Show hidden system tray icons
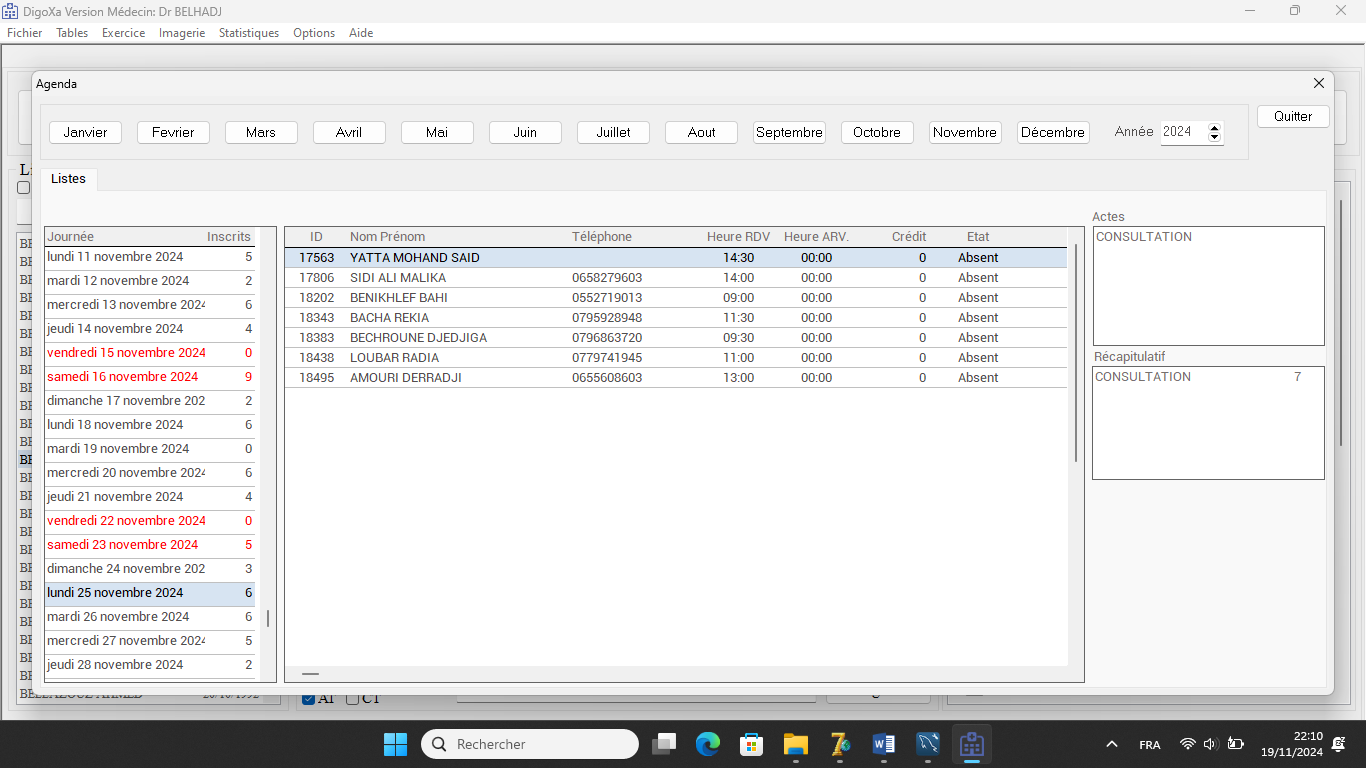This screenshot has width=1366, height=768. [x=1111, y=744]
